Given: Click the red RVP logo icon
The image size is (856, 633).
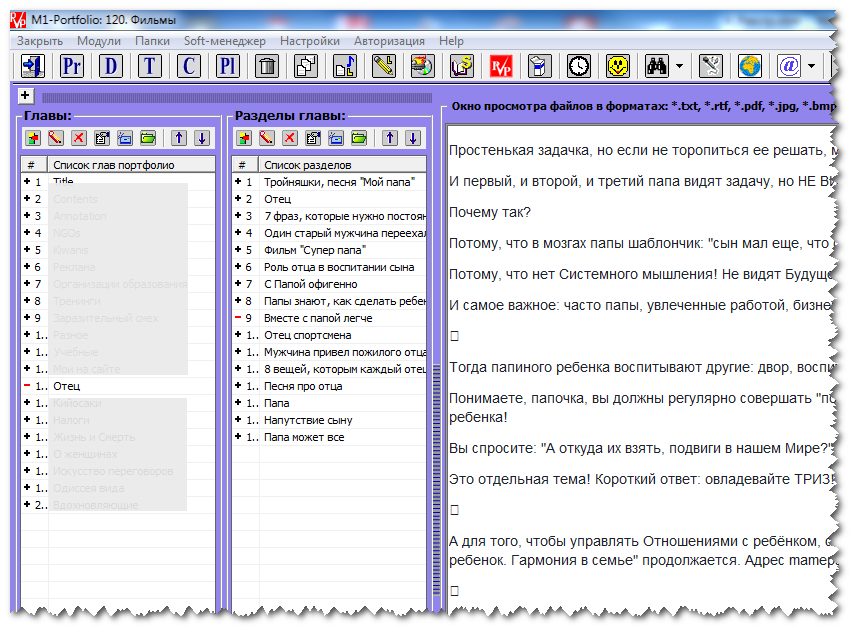Looking at the screenshot, I should tap(501, 67).
